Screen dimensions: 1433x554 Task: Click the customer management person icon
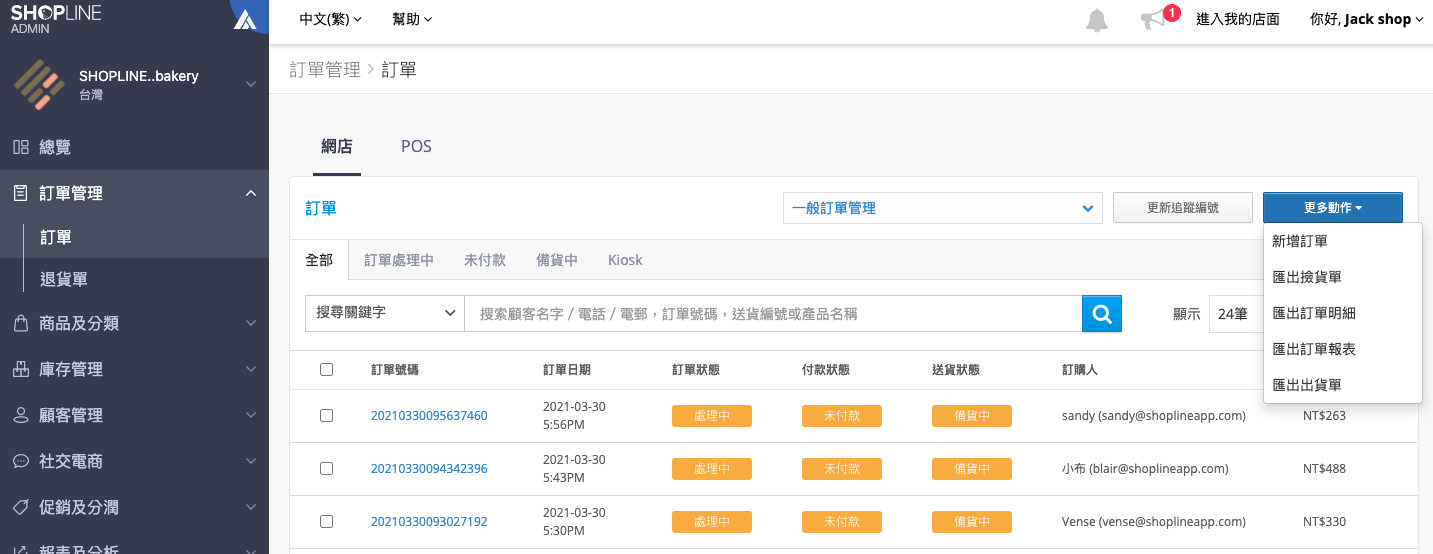(20, 415)
